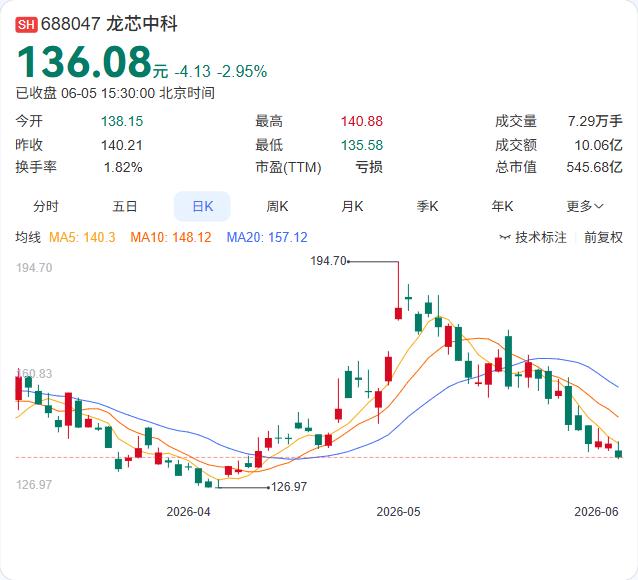Click the 126.97 low price marker
This screenshot has width=638, height=580.
click(289, 487)
